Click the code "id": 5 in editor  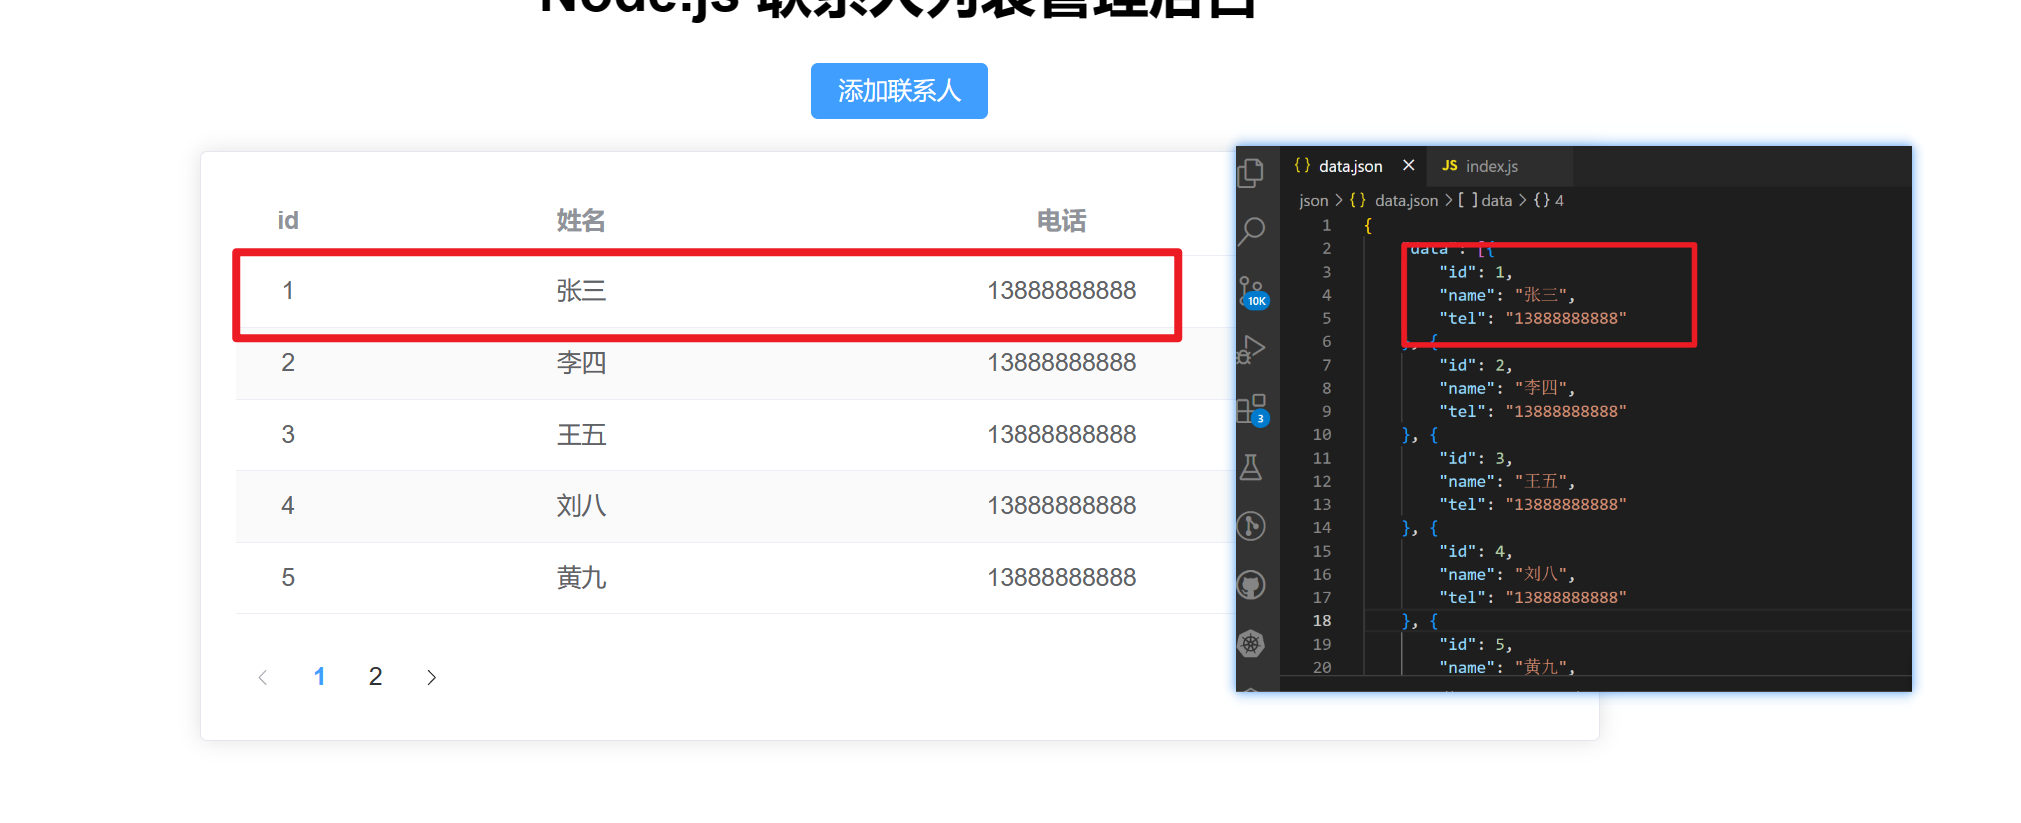[x=1475, y=644]
